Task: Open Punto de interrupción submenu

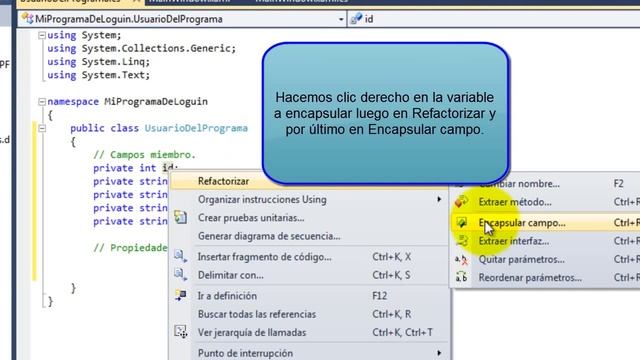Action: click(x=309, y=353)
